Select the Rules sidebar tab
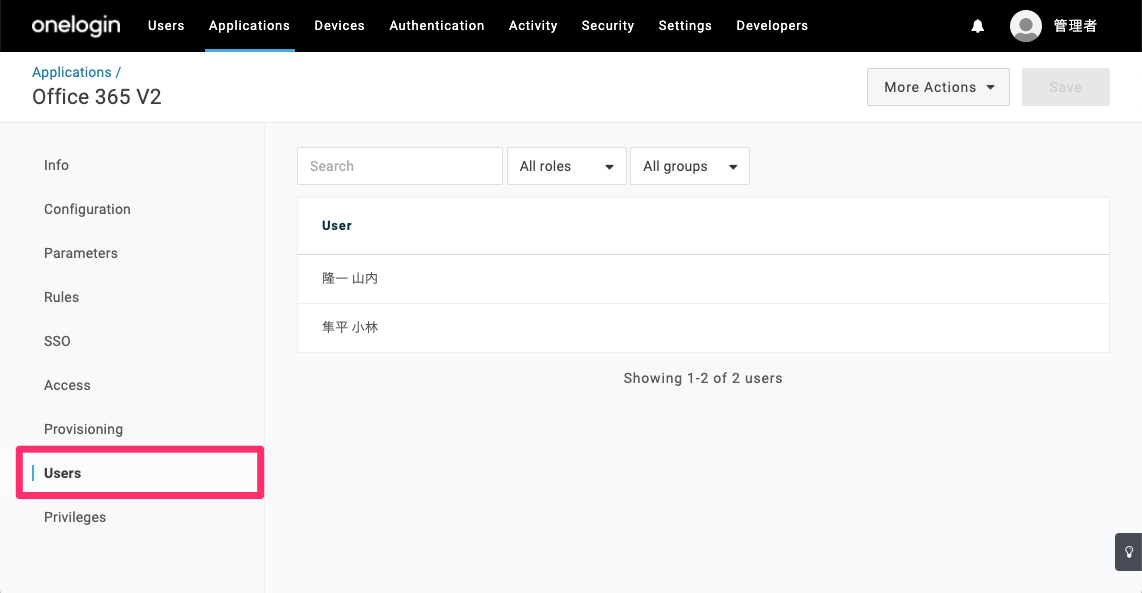 [x=61, y=297]
